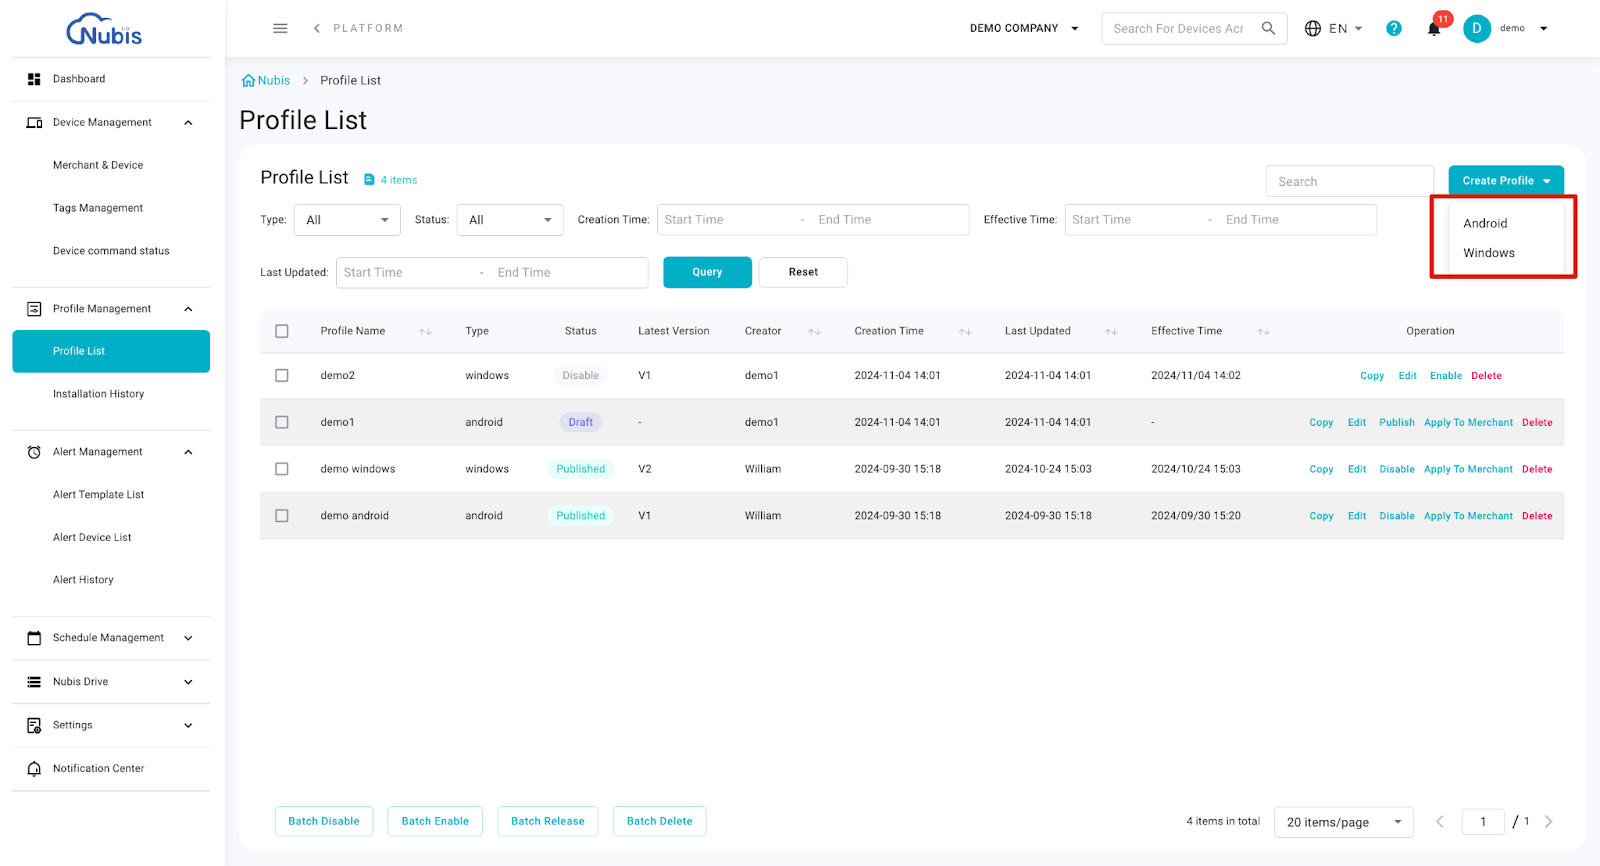Click the search magnifier icon
Image resolution: width=1600 pixels, height=866 pixels.
(1268, 28)
